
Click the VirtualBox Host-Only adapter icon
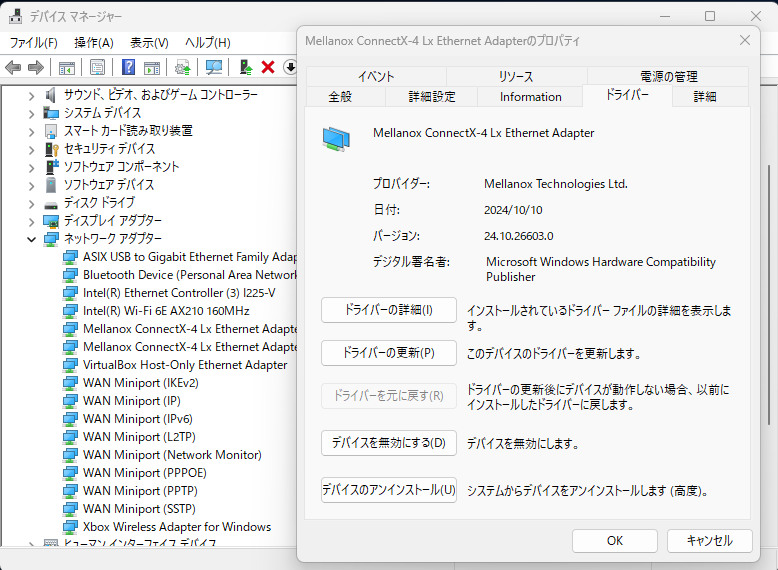pyautogui.click(x=70, y=365)
